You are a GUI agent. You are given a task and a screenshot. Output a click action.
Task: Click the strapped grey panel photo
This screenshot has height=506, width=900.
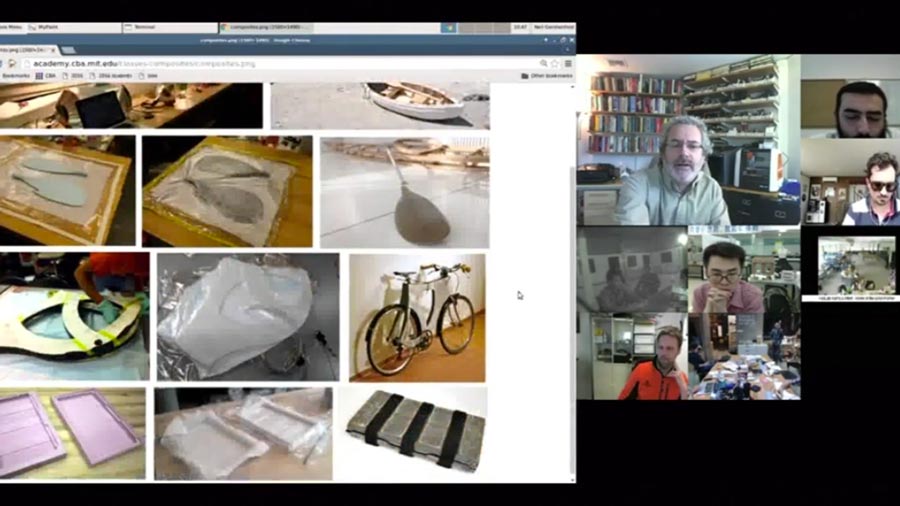(x=412, y=433)
